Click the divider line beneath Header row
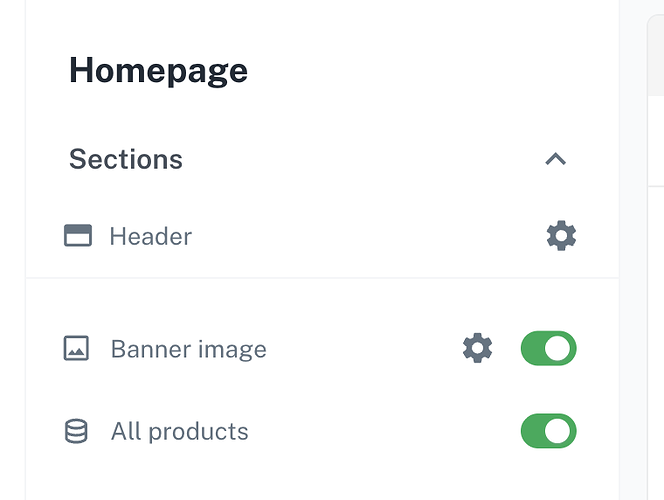This screenshot has height=500, width=664. coord(322,278)
